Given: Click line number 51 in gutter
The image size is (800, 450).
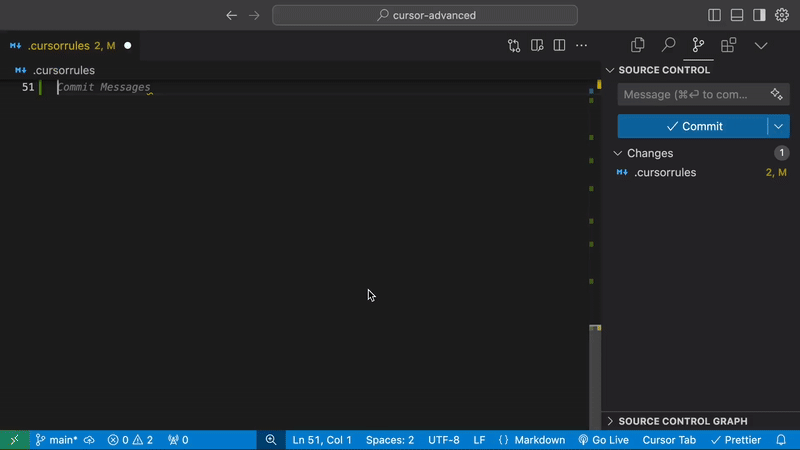Looking at the screenshot, I should point(28,87).
